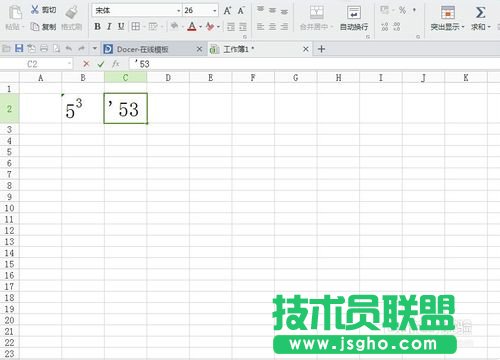Click the Sum (求和) sigma icon

click(x=480, y=13)
